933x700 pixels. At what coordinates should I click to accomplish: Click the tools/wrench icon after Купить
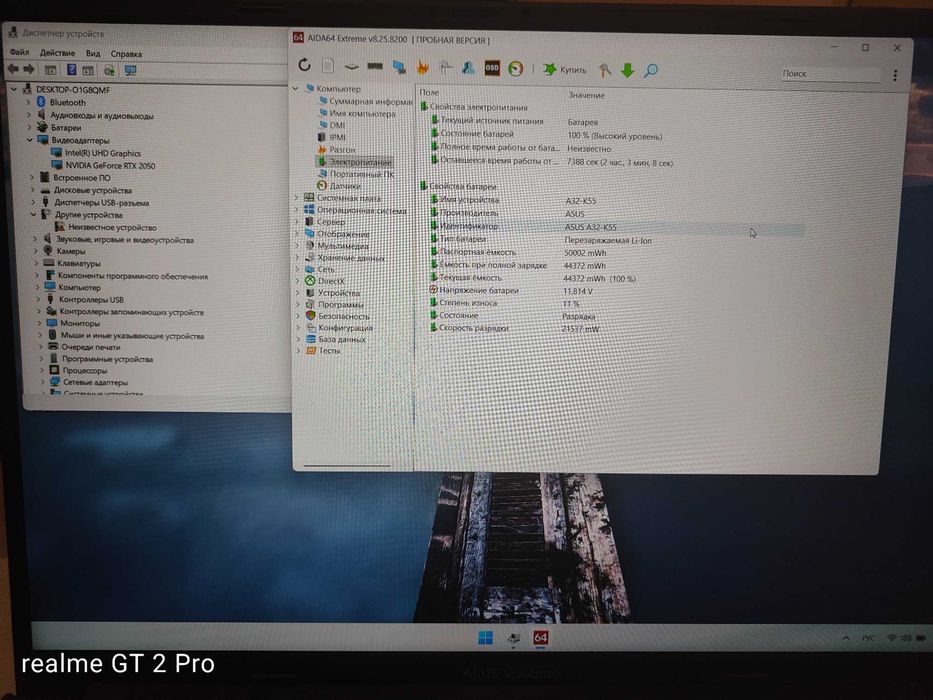pyautogui.click(x=605, y=70)
